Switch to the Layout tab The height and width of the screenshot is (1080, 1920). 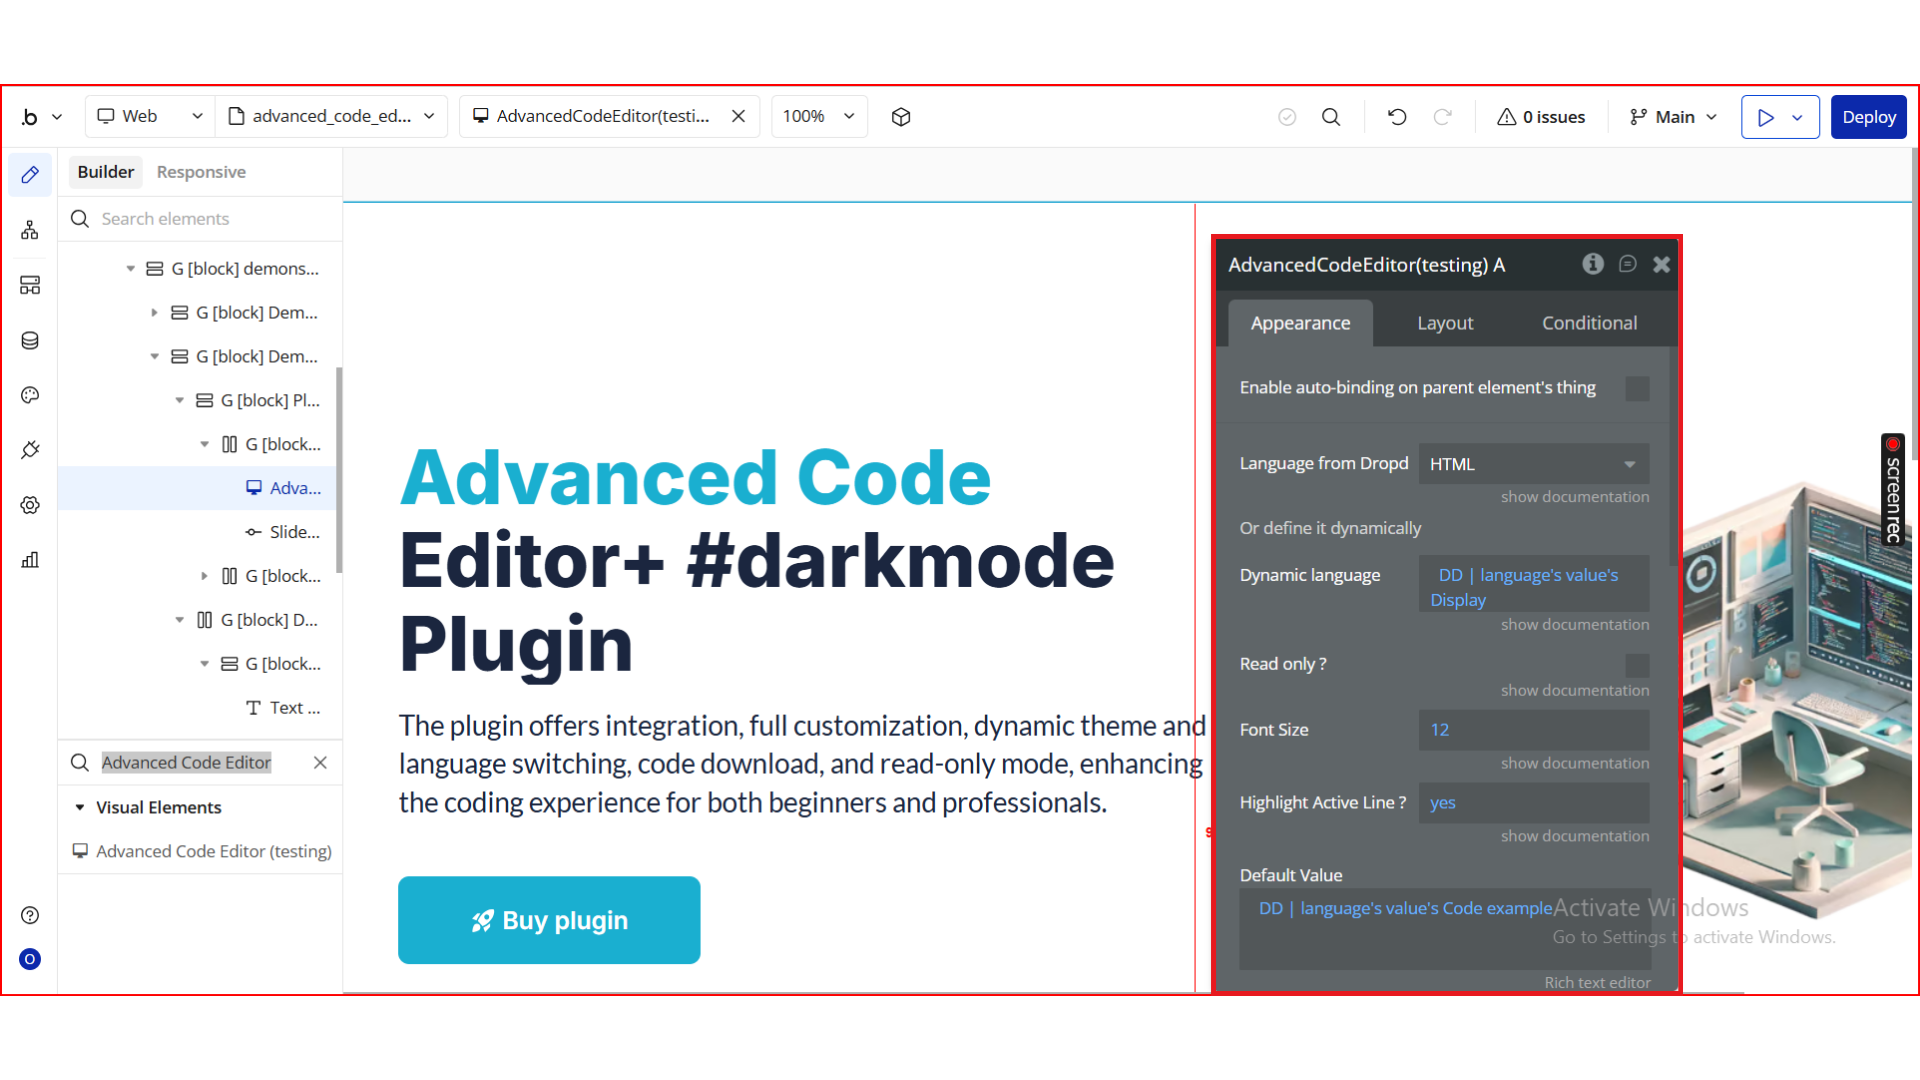pos(1445,323)
